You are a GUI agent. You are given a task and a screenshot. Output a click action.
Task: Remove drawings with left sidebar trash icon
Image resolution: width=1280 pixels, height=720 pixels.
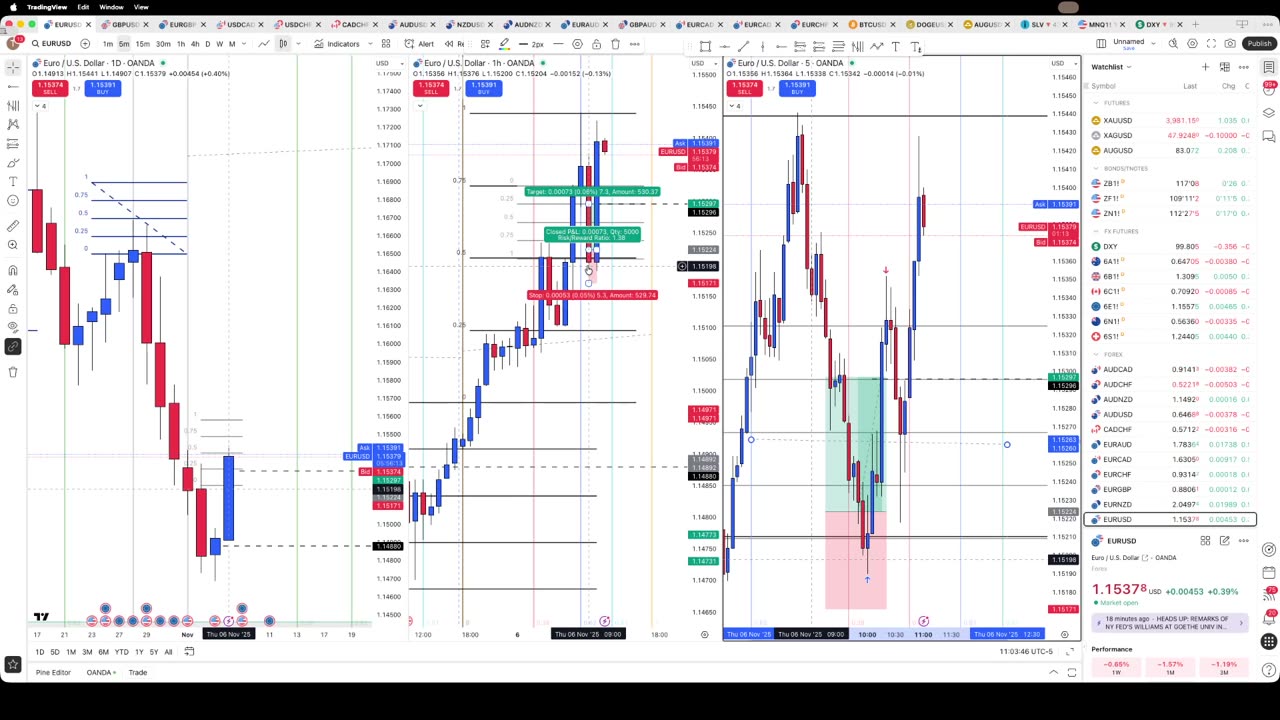13,372
